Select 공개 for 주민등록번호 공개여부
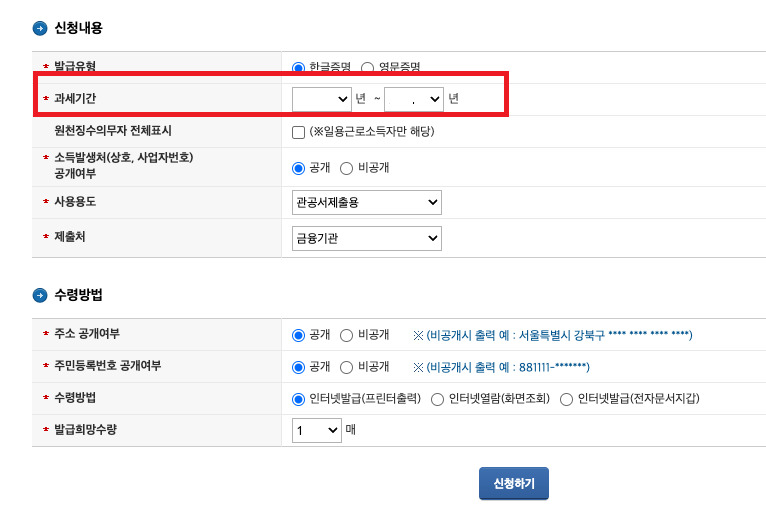The width and height of the screenshot is (766, 527). pos(298,367)
